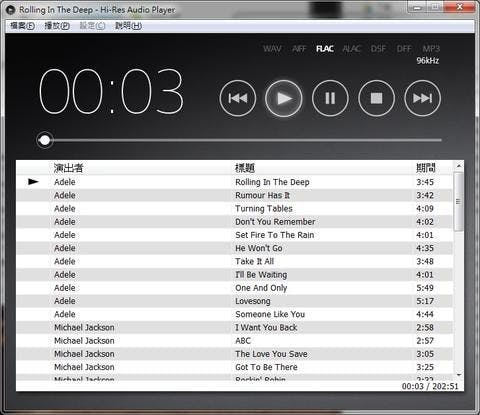
Task: Select the track I Want You Back
Action: [x=235, y=328]
